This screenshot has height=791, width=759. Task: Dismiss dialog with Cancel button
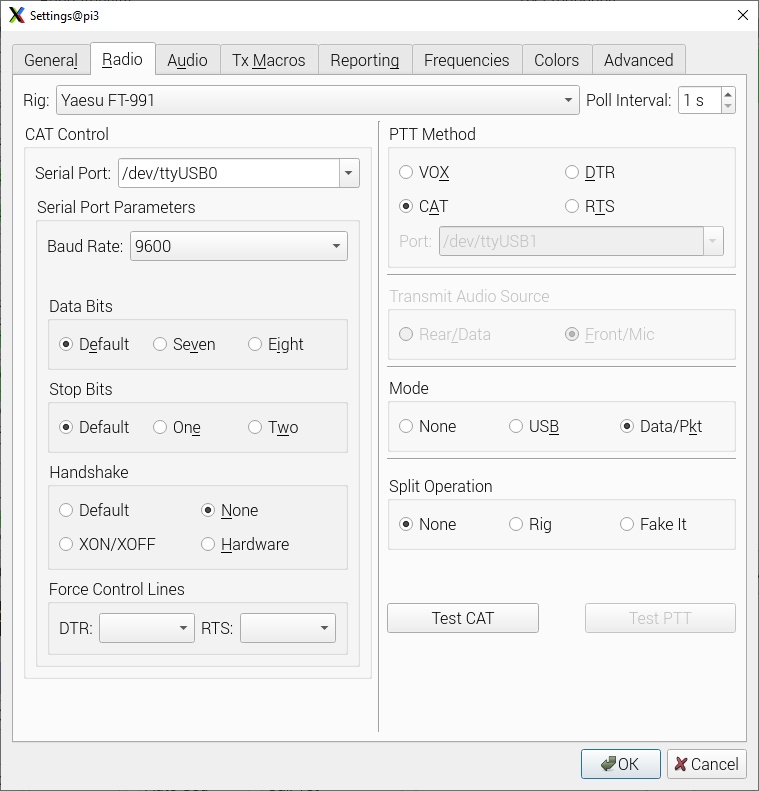coord(707,764)
